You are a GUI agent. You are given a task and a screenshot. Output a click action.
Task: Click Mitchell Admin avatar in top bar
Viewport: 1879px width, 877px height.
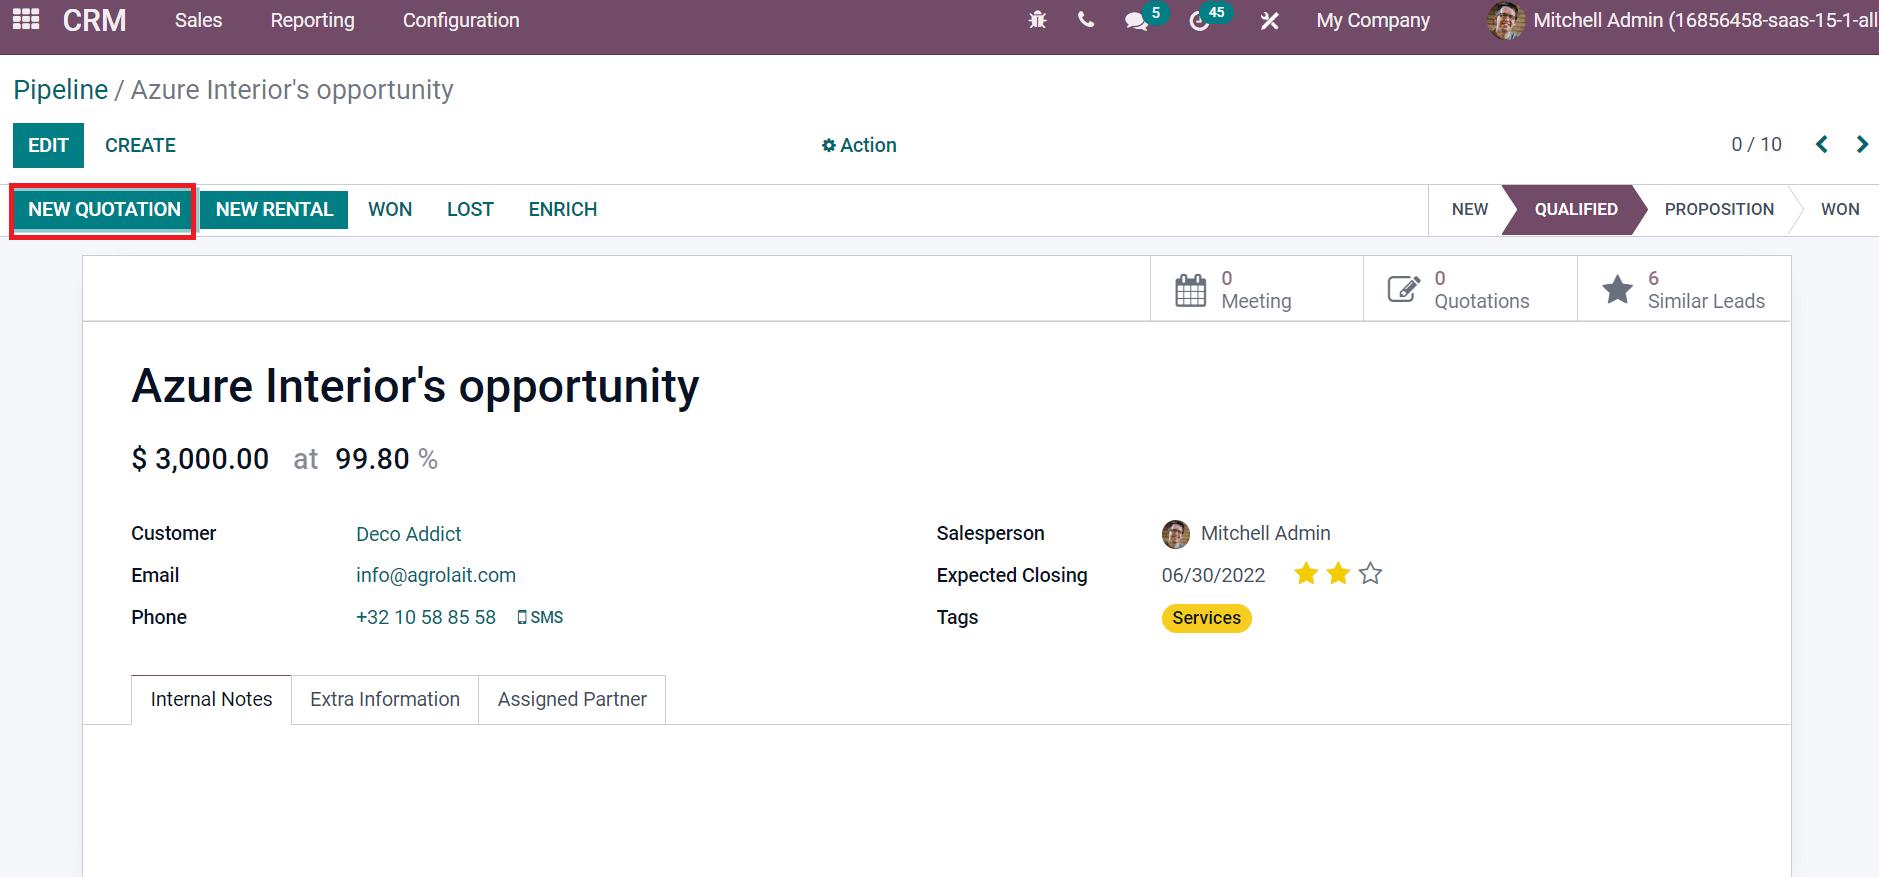[x=1506, y=20]
